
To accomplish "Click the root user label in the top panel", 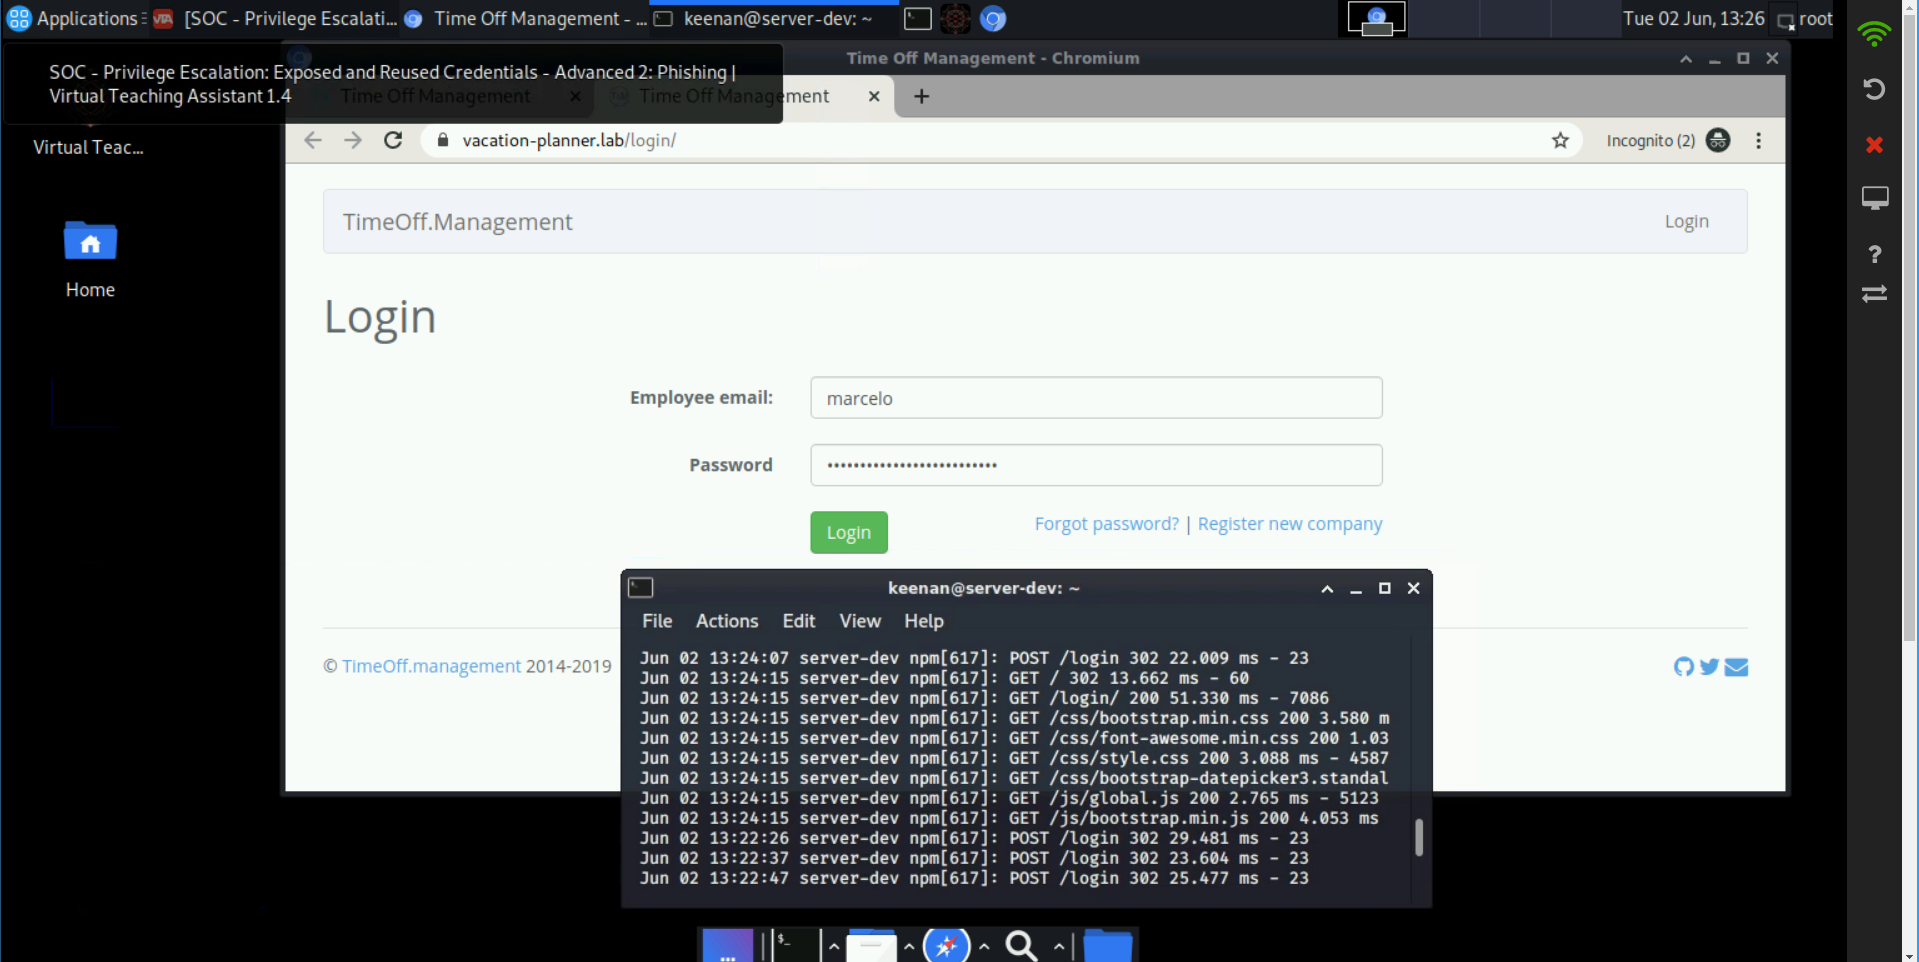I will (1816, 18).
